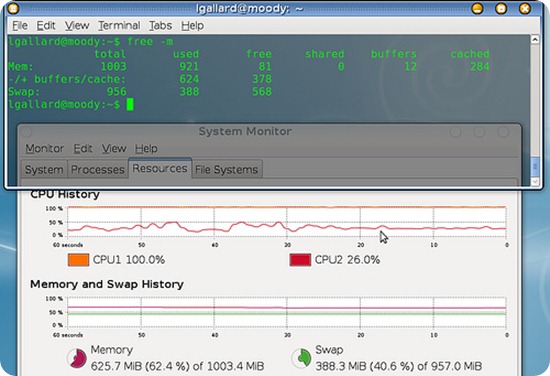
Task: Click the Swap 388.3 MiB usage text
Action: coord(398,366)
